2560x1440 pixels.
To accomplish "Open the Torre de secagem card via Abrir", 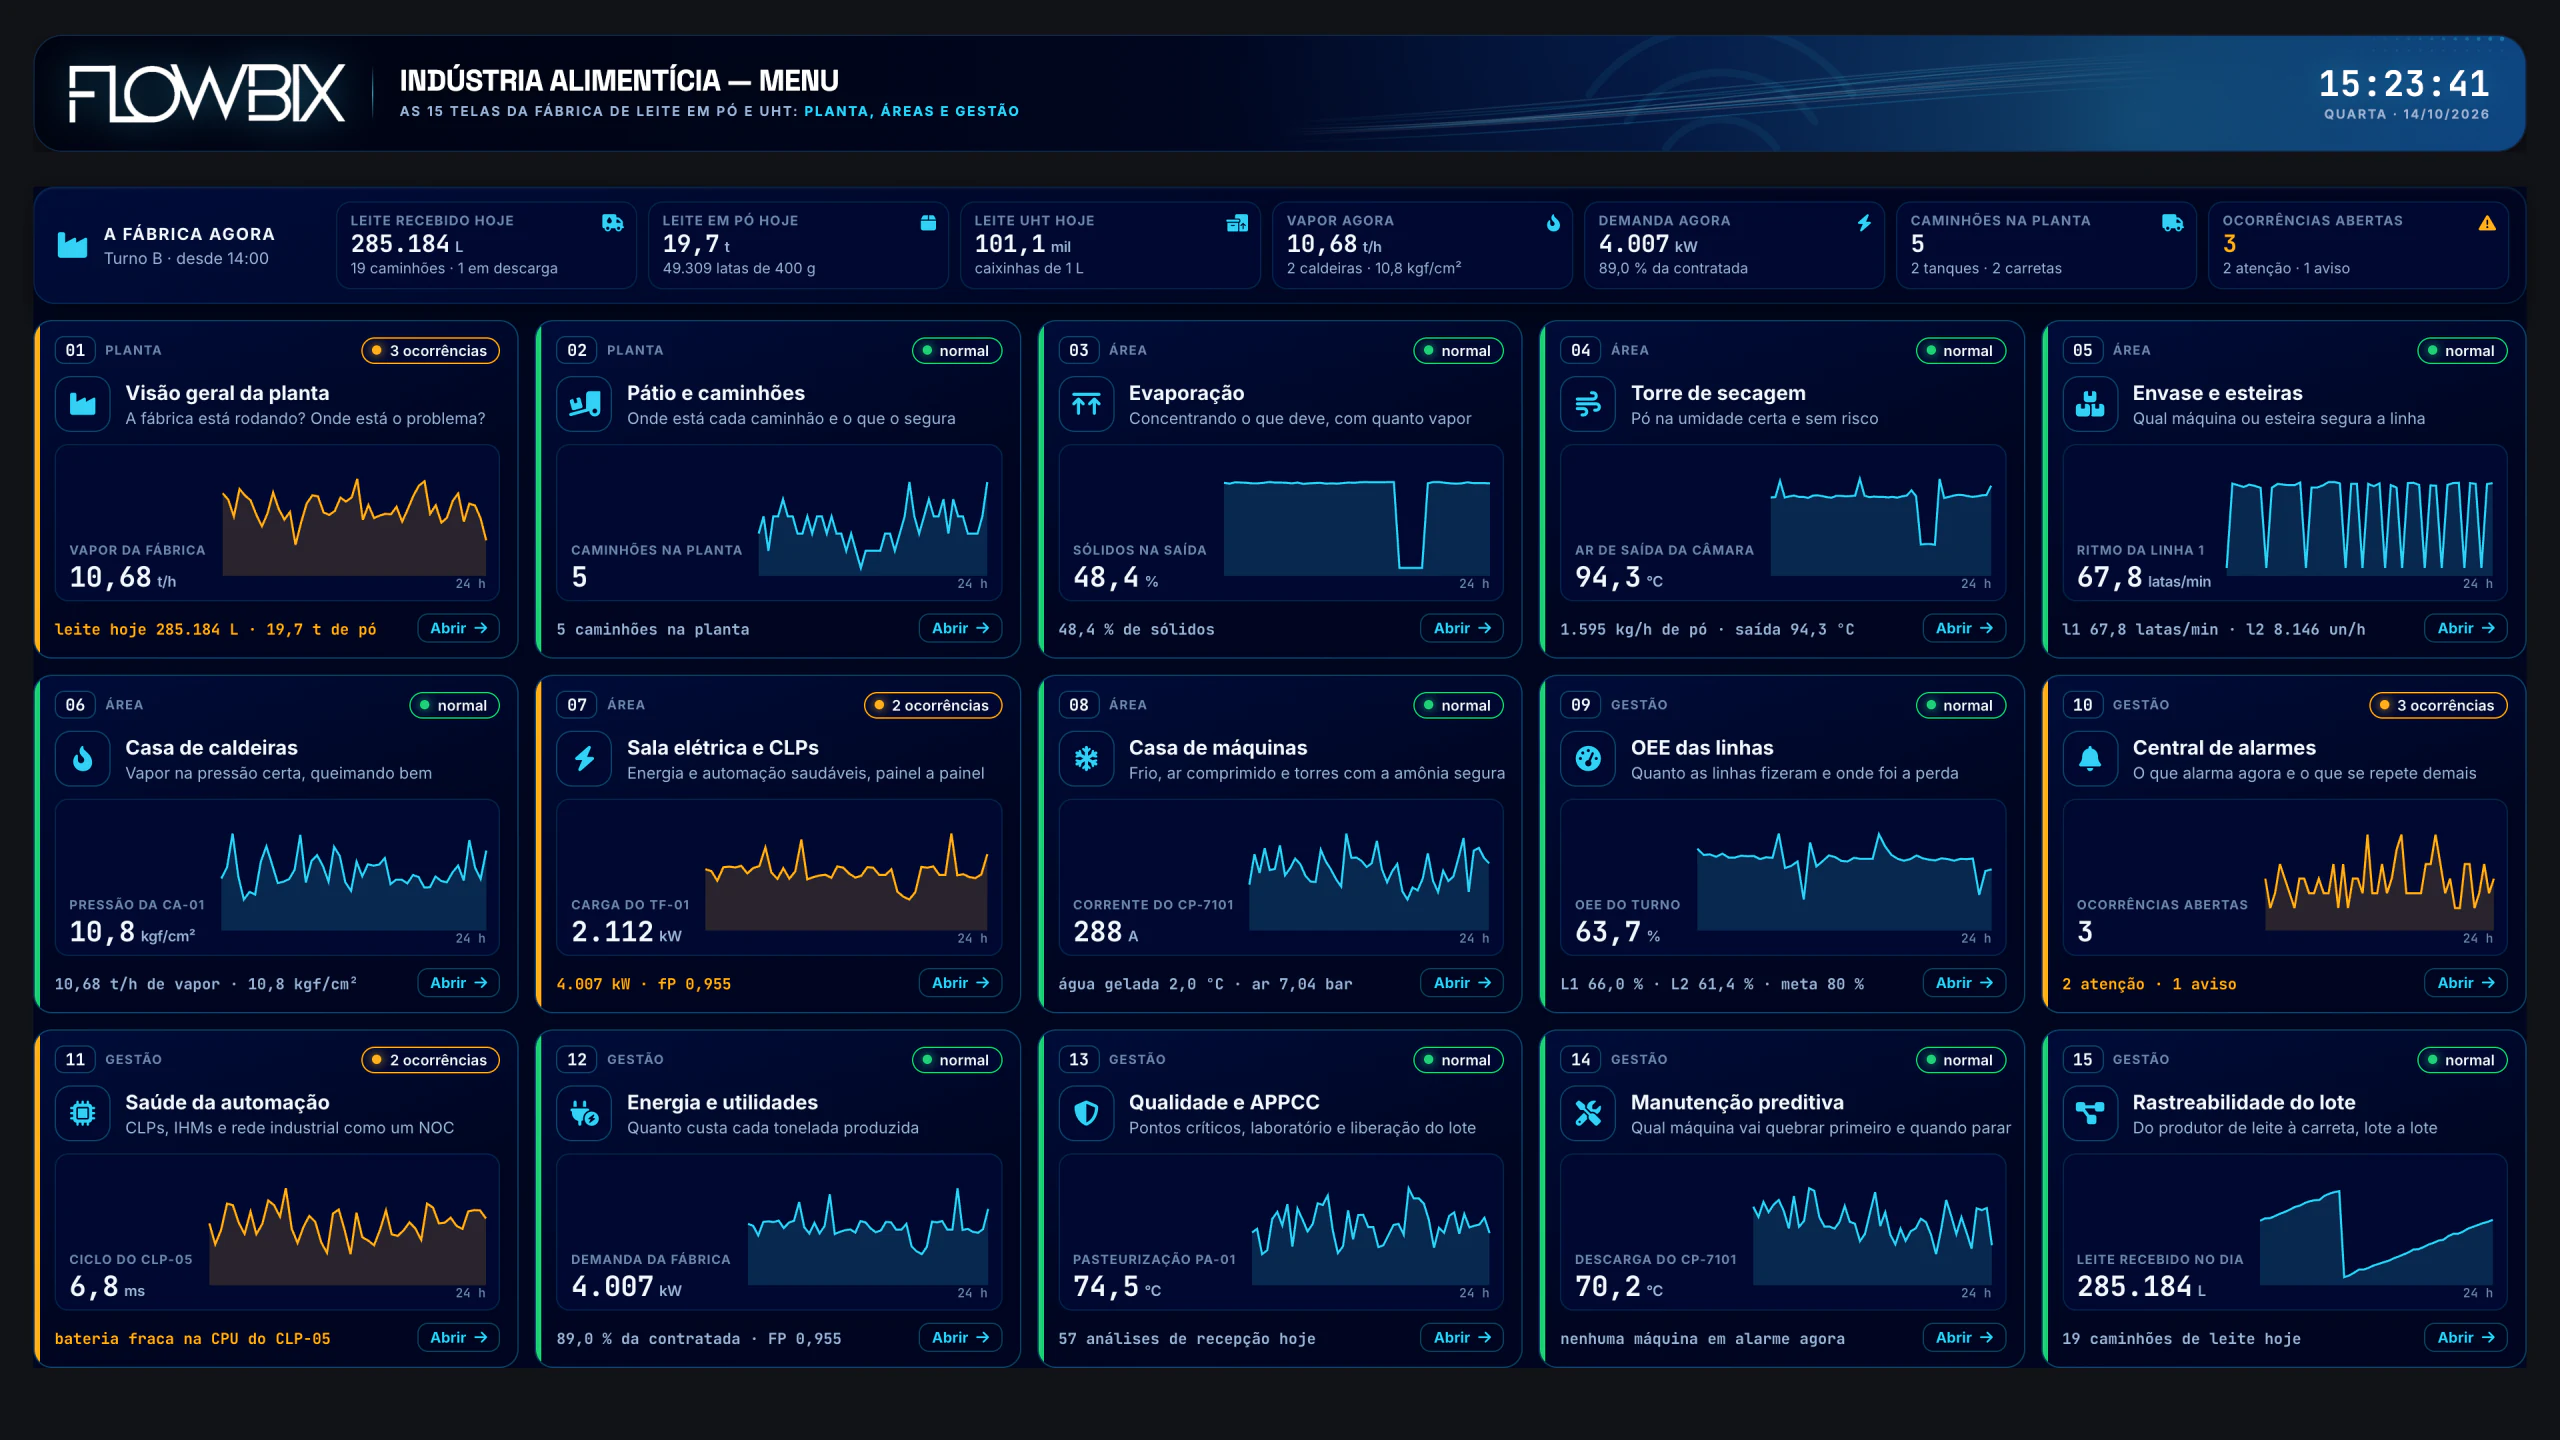I will pos(1963,628).
